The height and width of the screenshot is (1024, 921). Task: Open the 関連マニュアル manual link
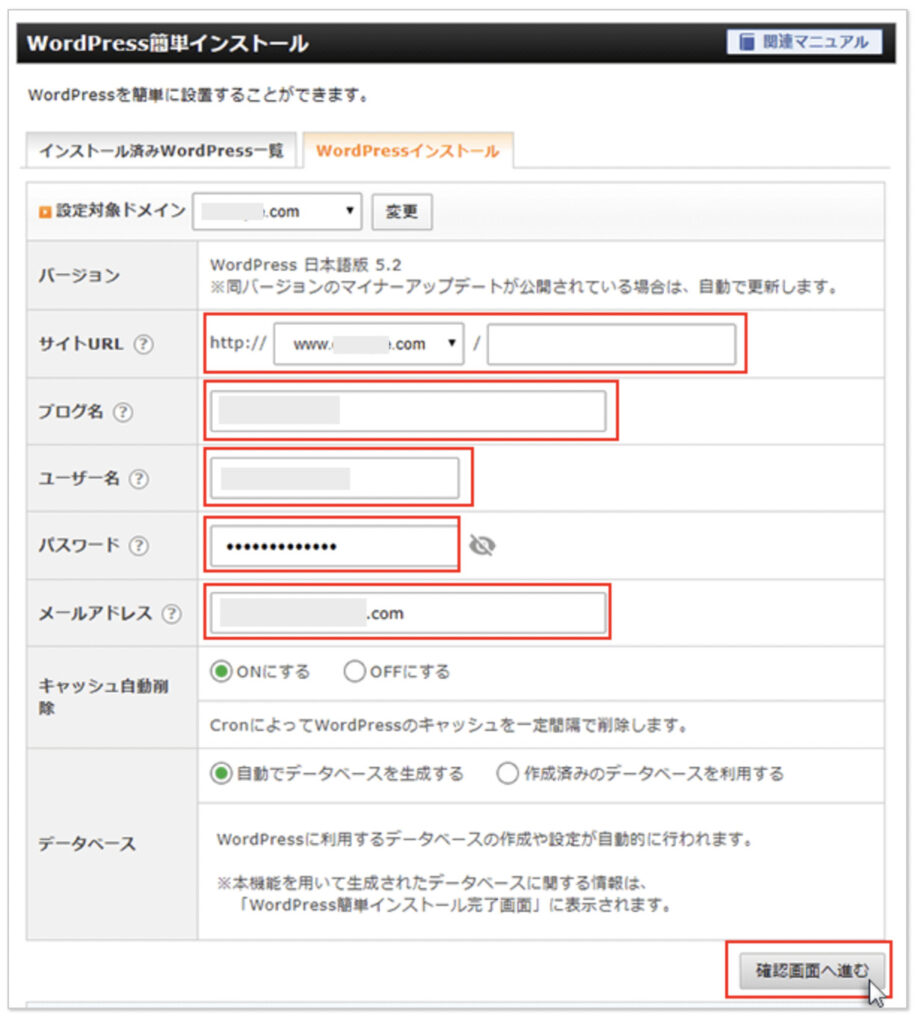[804, 42]
